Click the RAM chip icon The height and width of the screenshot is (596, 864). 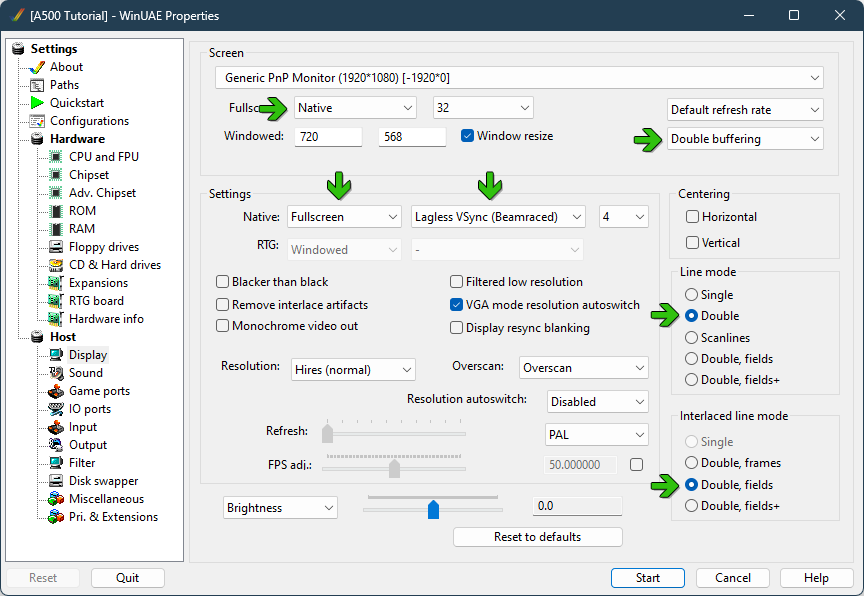[x=56, y=229]
